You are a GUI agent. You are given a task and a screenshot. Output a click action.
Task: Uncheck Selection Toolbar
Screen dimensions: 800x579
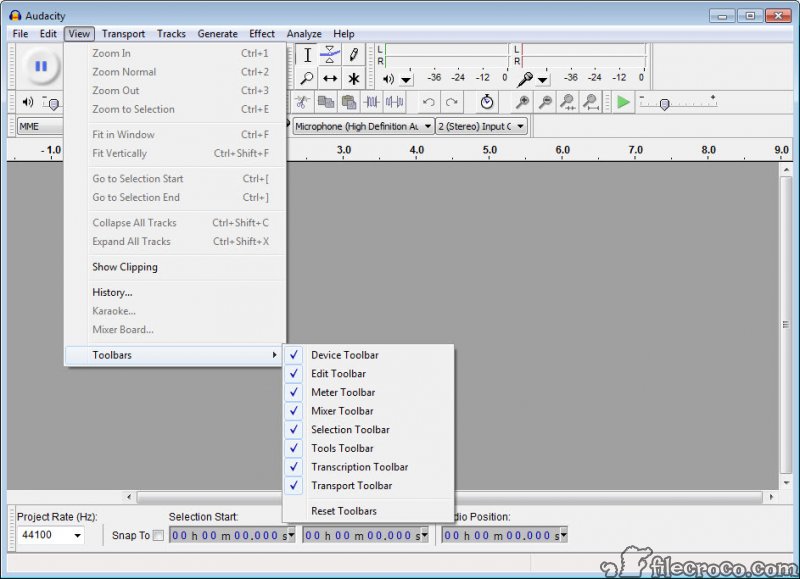click(367, 430)
